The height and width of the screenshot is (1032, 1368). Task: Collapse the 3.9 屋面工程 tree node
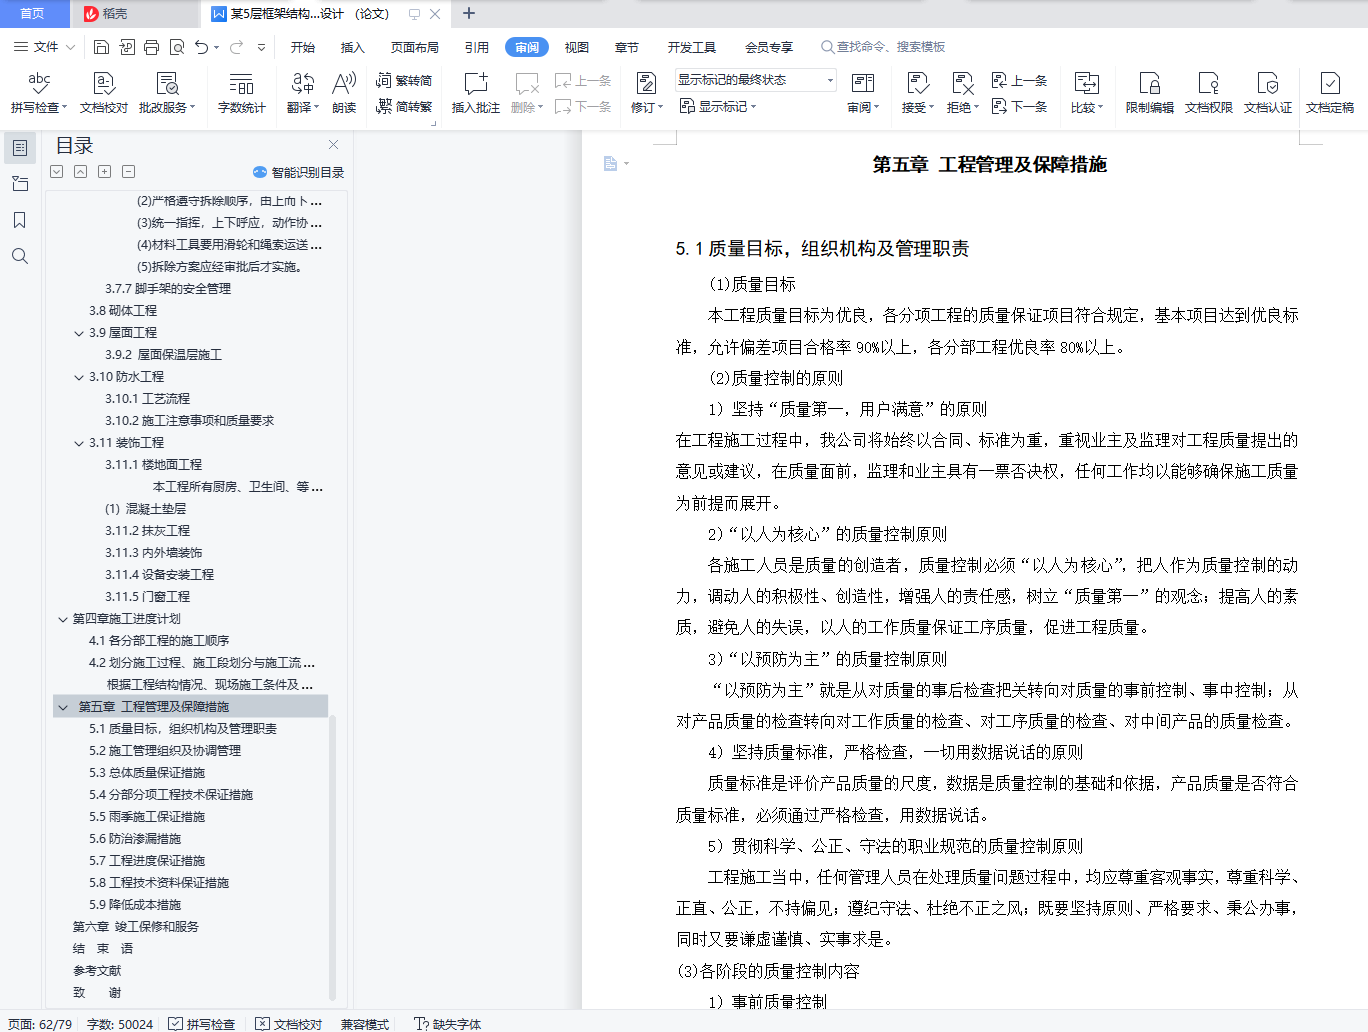79,333
